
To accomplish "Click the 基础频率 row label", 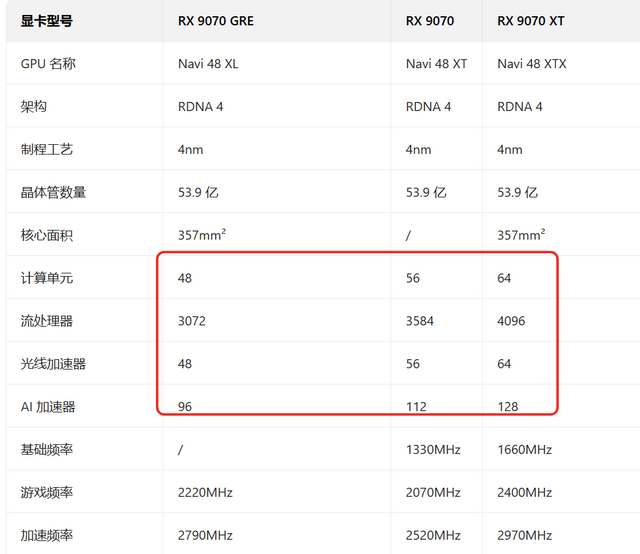I will [47, 449].
